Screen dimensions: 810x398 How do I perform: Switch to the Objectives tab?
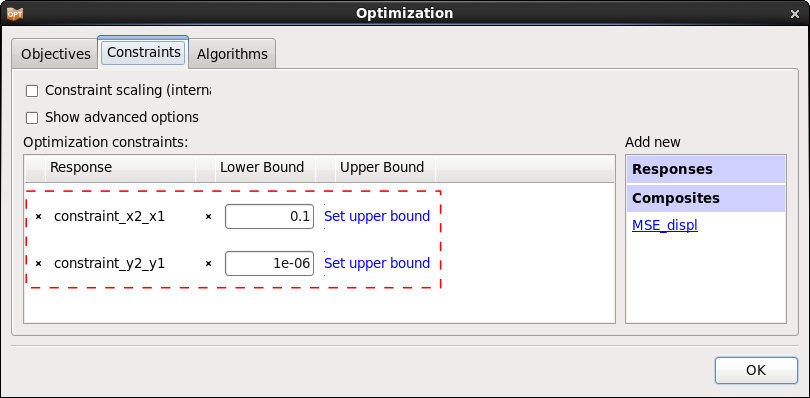point(55,54)
